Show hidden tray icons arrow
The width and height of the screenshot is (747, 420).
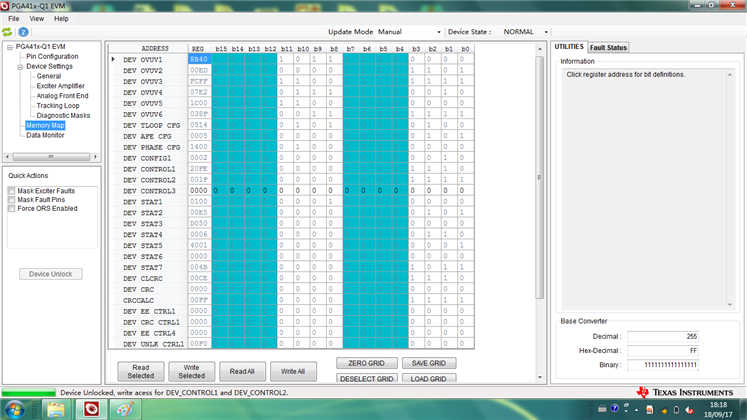tap(637, 410)
